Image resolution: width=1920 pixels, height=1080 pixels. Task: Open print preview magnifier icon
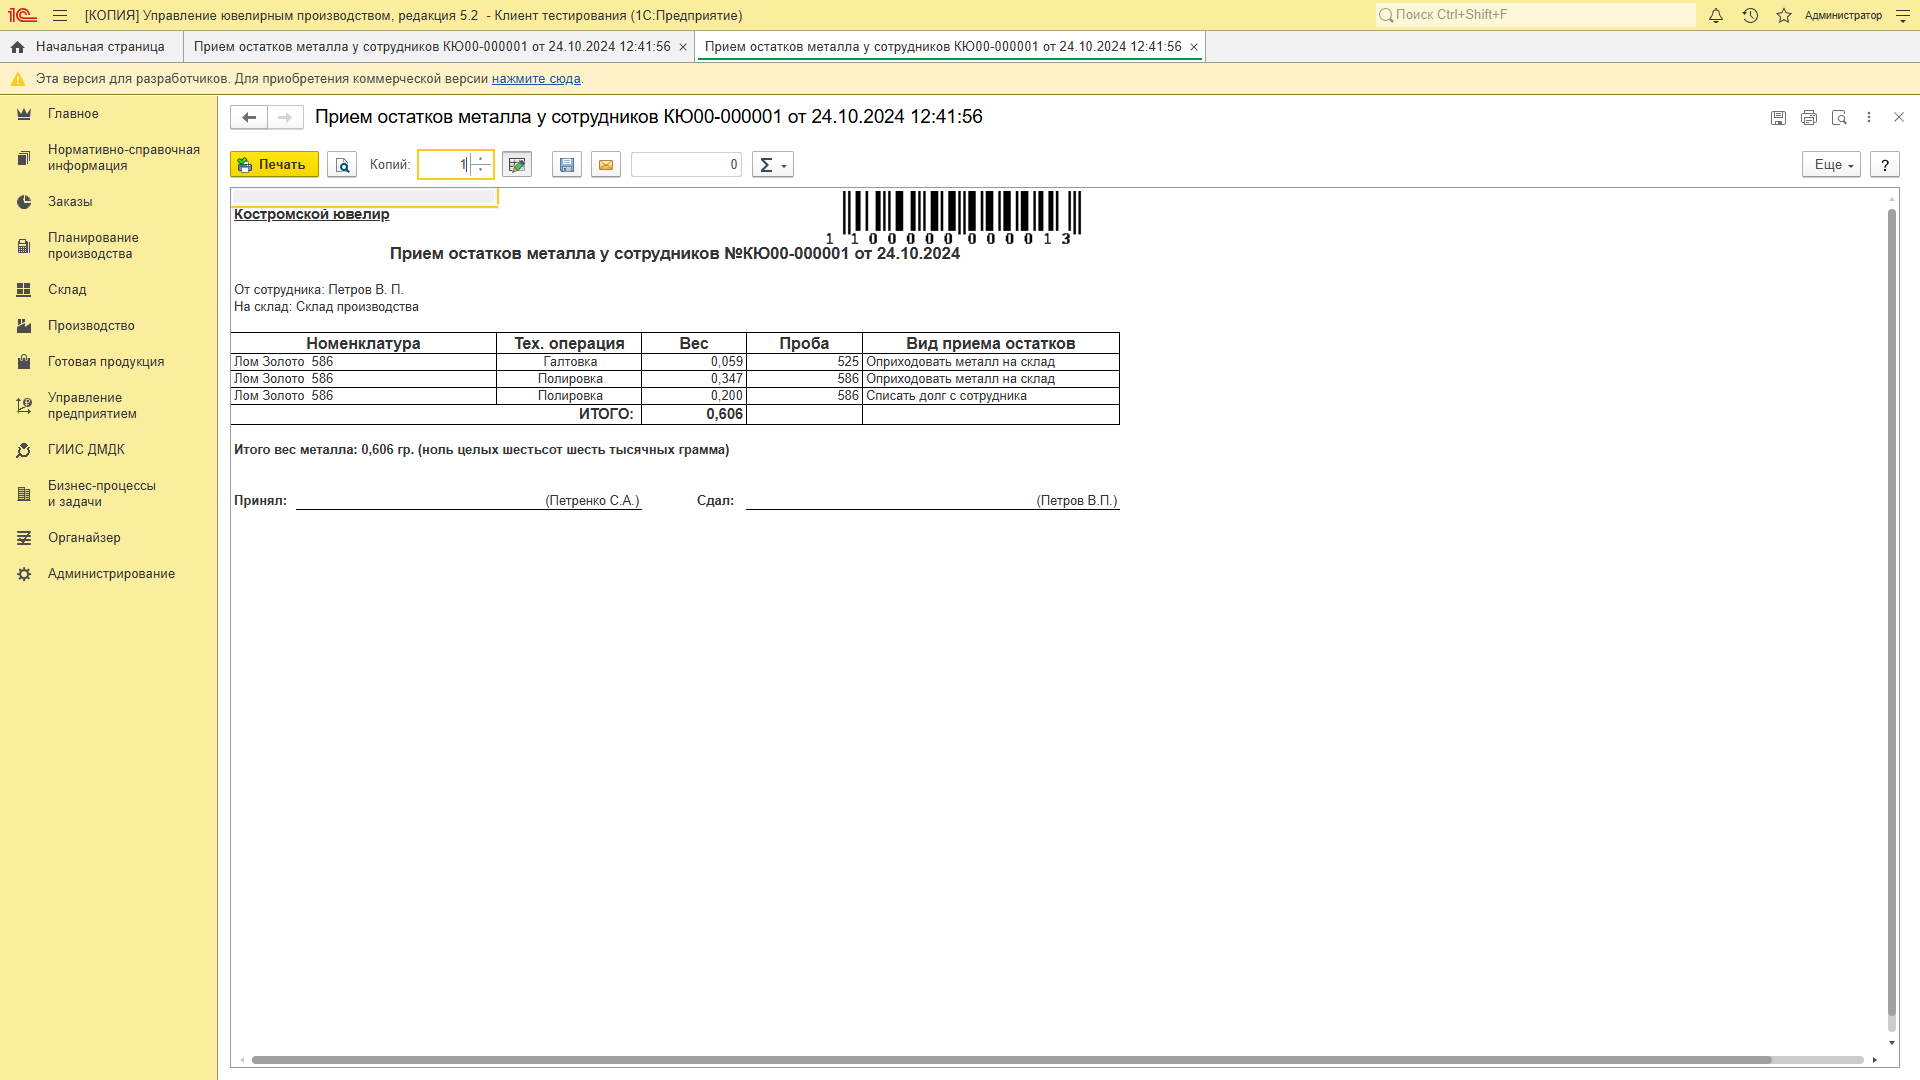[342, 165]
